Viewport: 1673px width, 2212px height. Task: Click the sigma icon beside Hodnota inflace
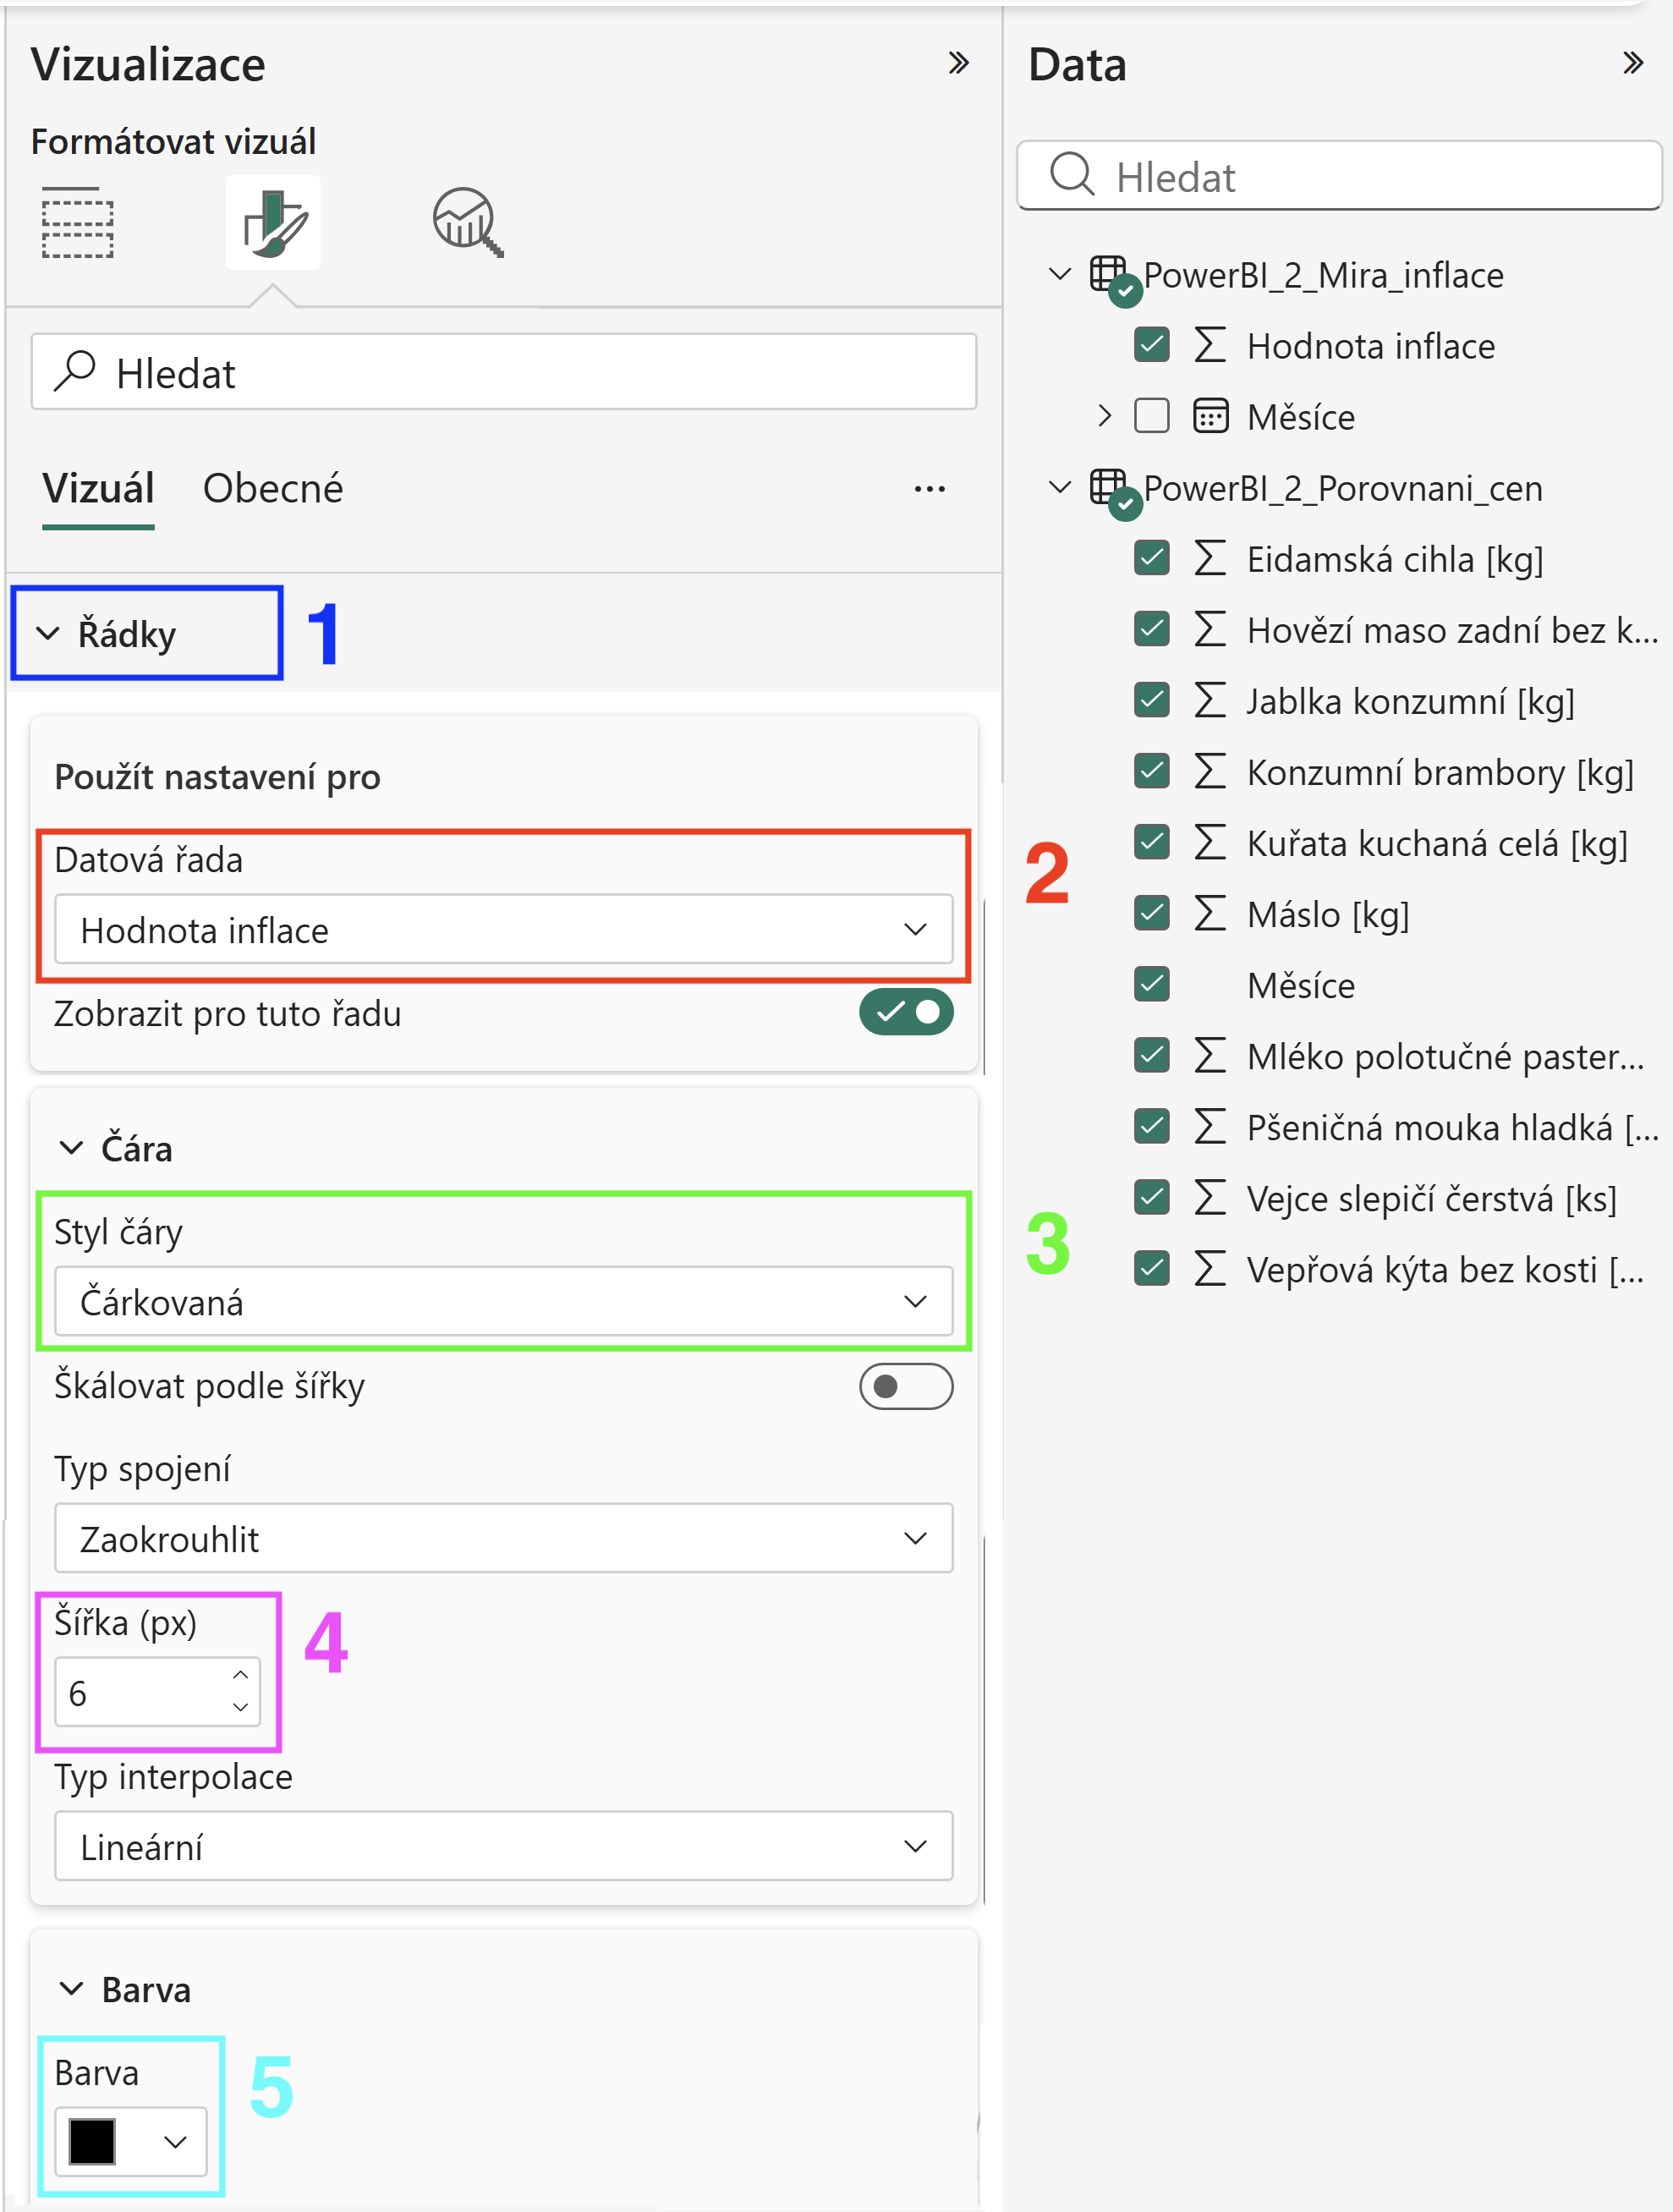pos(1210,345)
